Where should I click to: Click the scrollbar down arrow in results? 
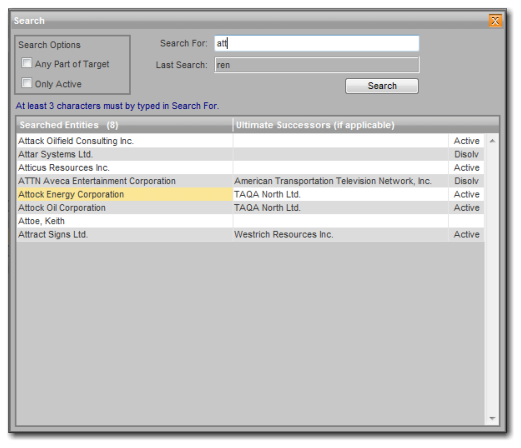coord(492,418)
